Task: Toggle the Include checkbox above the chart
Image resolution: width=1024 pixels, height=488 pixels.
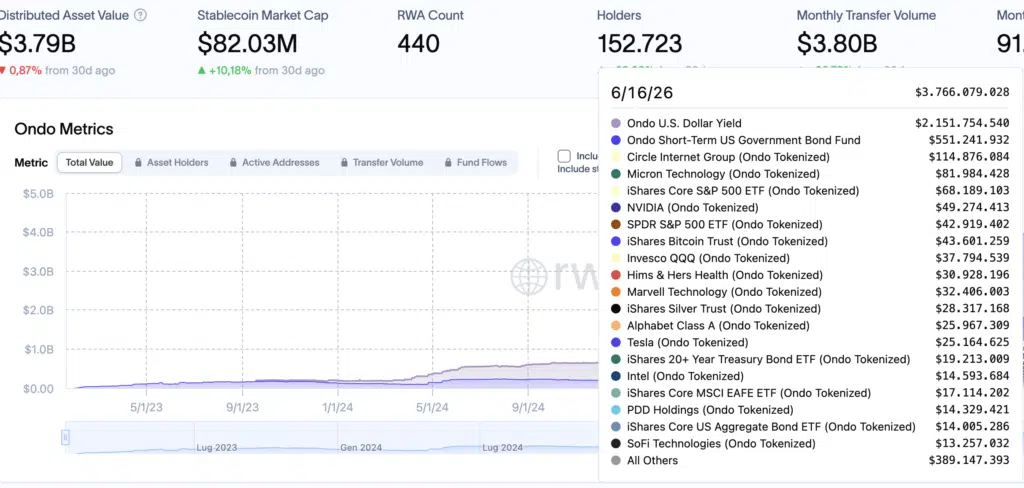Action: tap(564, 156)
